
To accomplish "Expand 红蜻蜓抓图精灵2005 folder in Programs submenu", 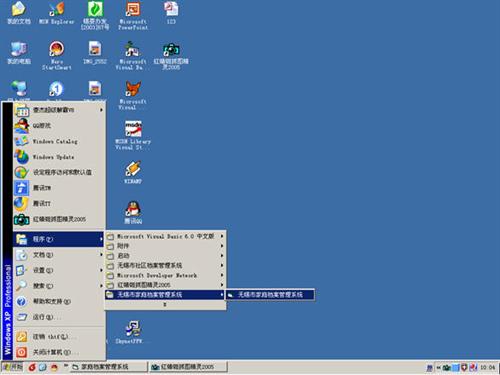I will 165,285.
